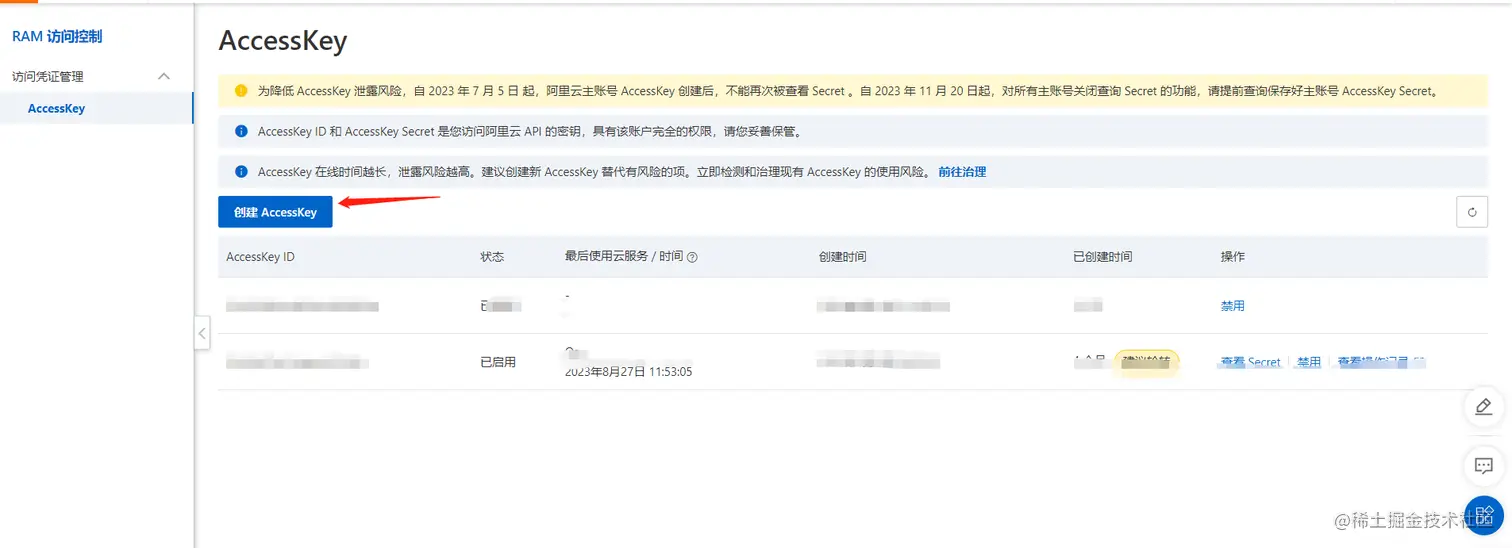
Task: Click 禁用 in the 已启用 row
Action: click(1308, 362)
